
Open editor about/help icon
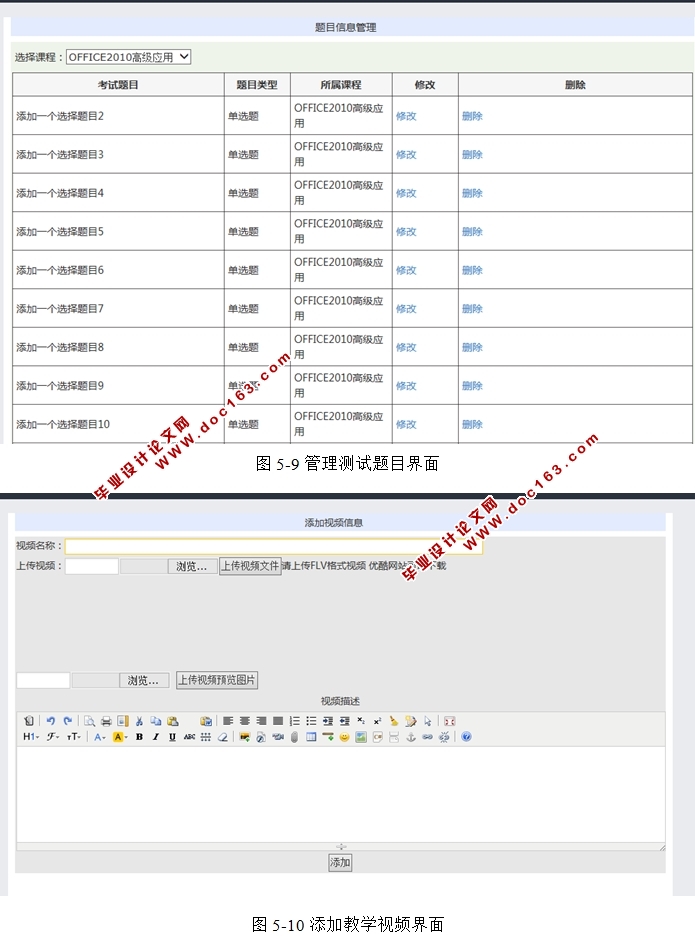[466, 737]
